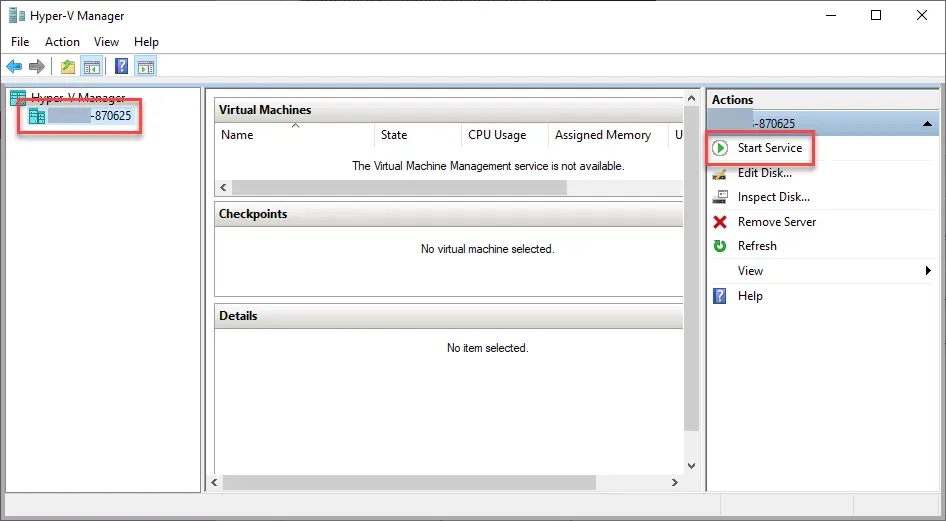Click the Hyper-V Manager app icon in title bar
This screenshot has width=946, height=521.
[16, 16]
